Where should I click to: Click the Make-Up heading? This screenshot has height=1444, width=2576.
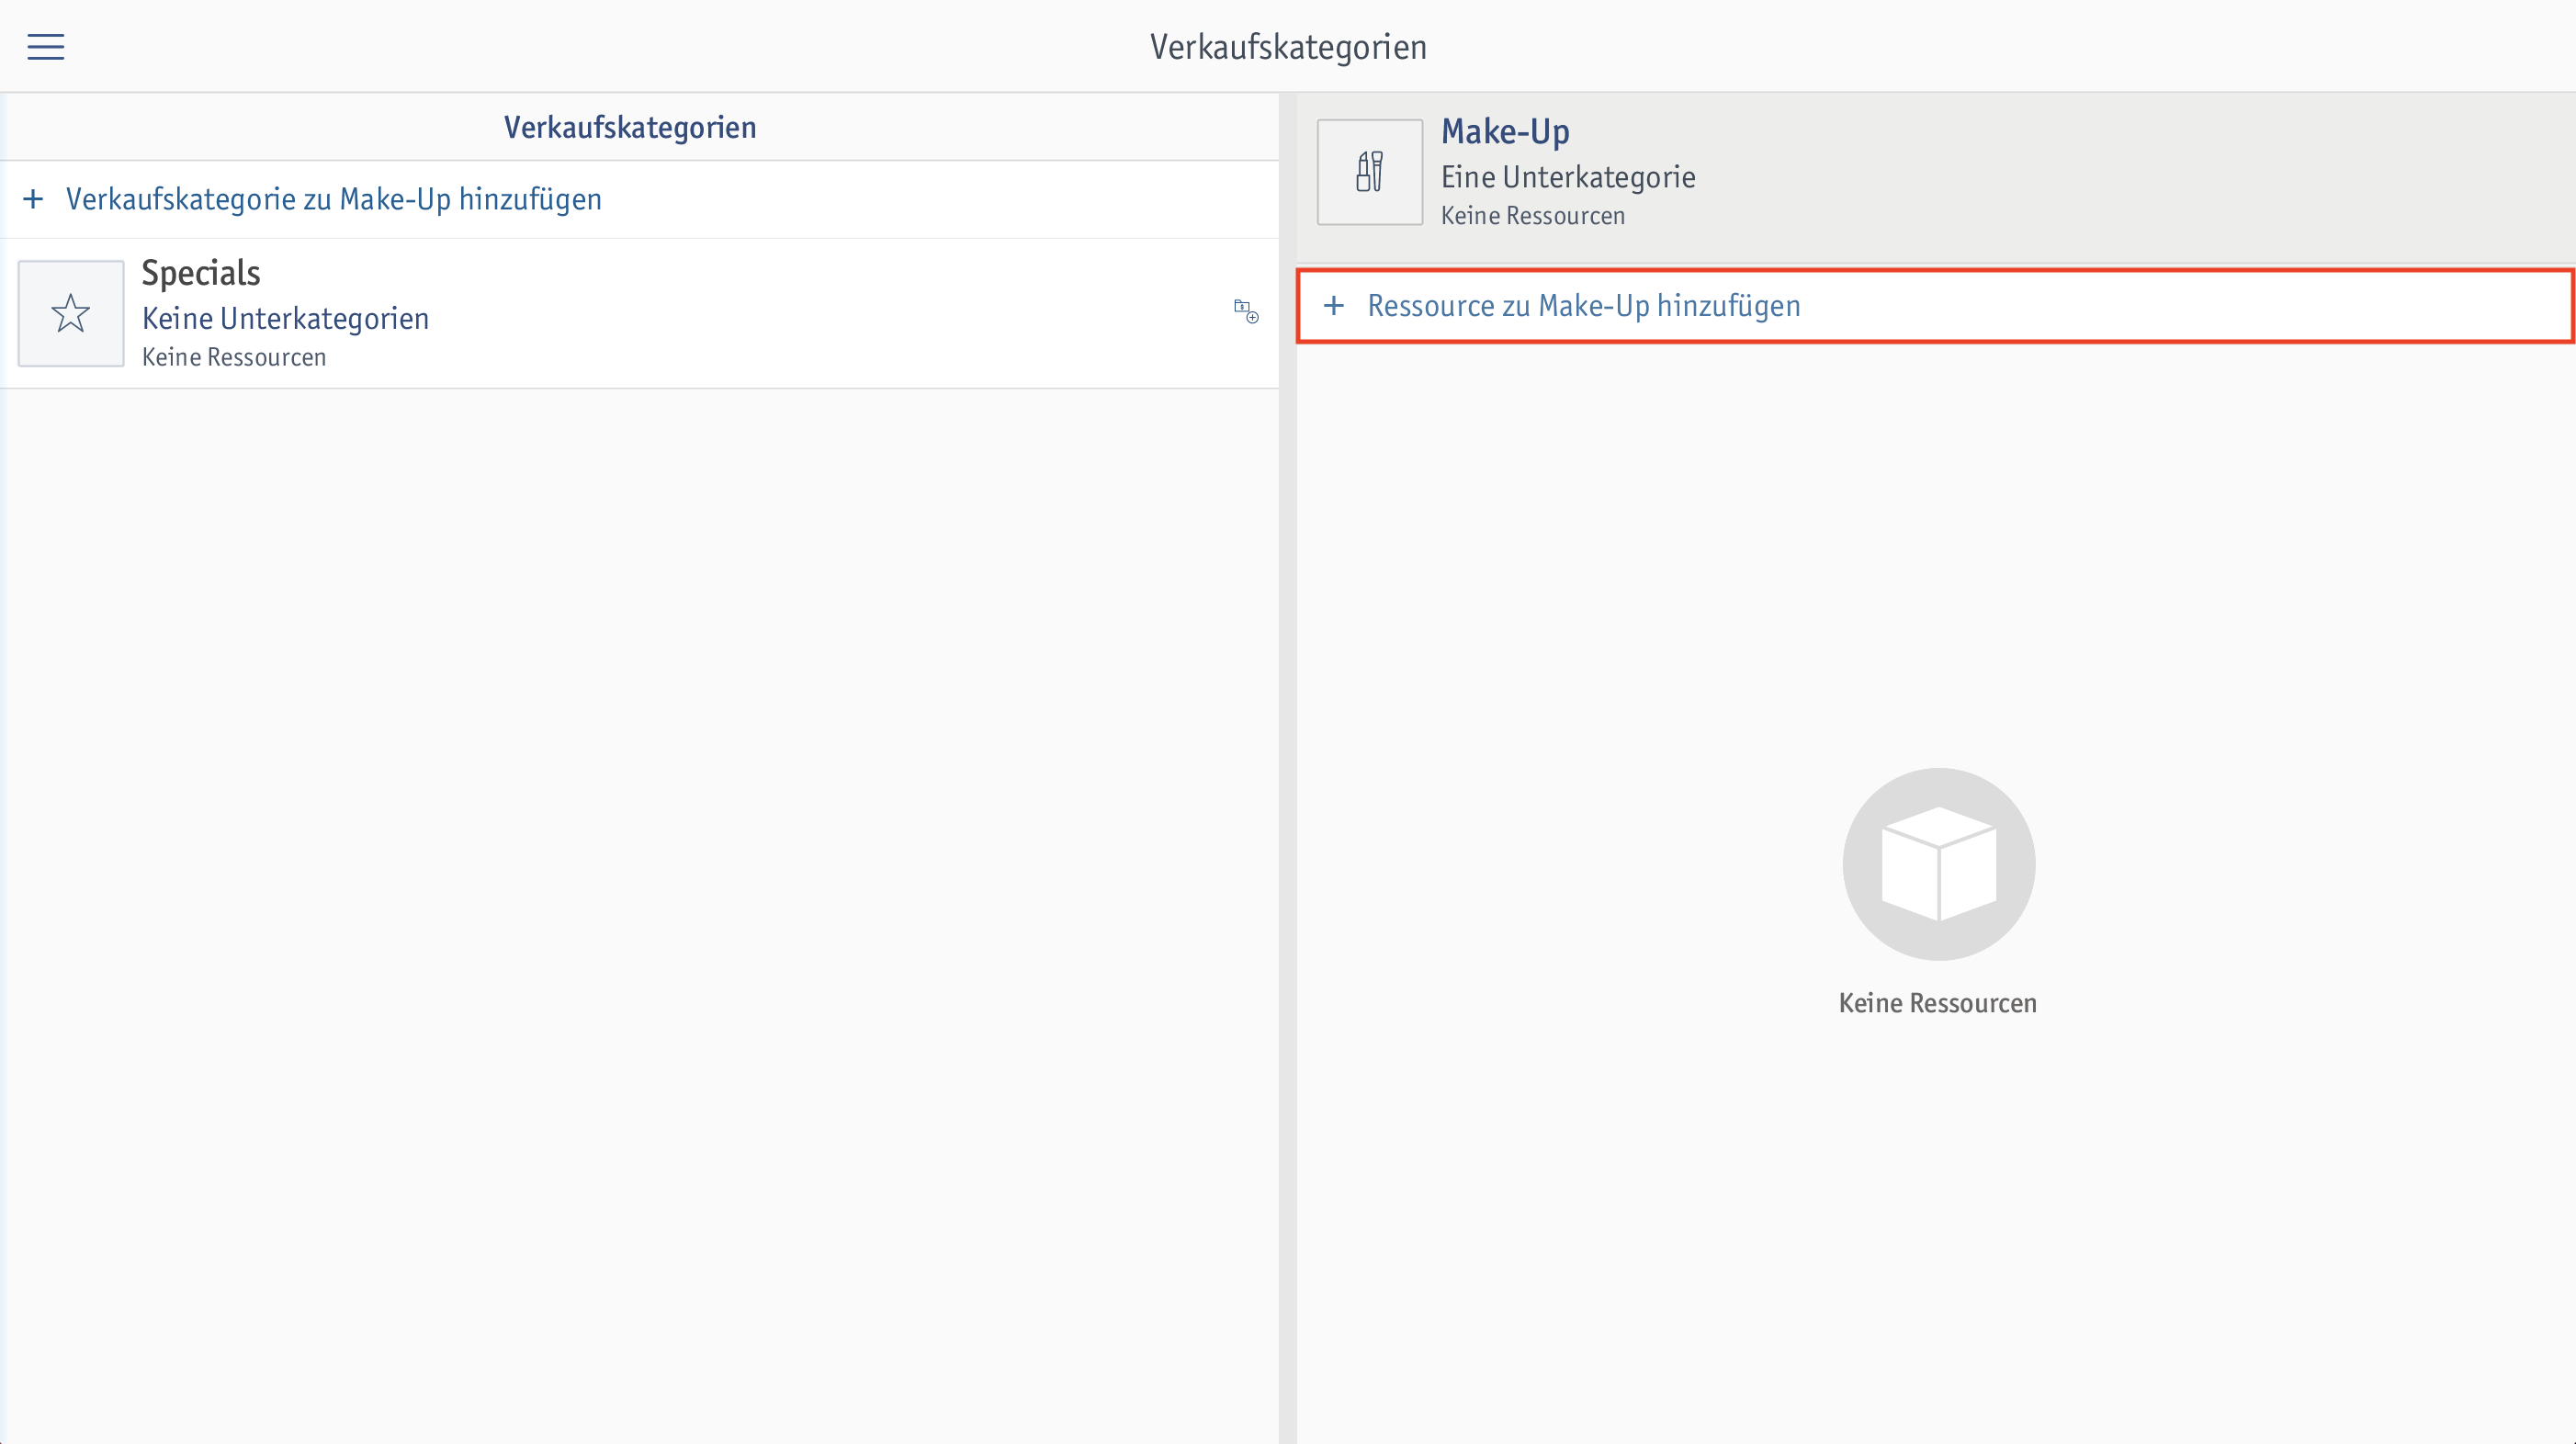point(1505,131)
